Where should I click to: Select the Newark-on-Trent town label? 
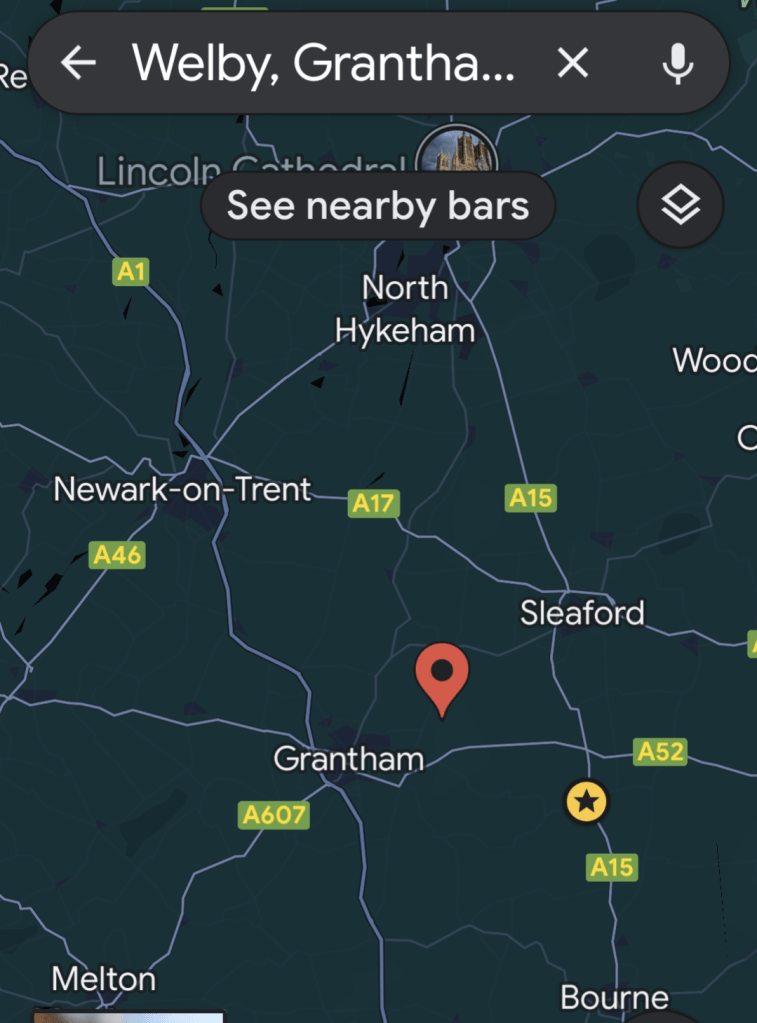[x=182, y=490]
